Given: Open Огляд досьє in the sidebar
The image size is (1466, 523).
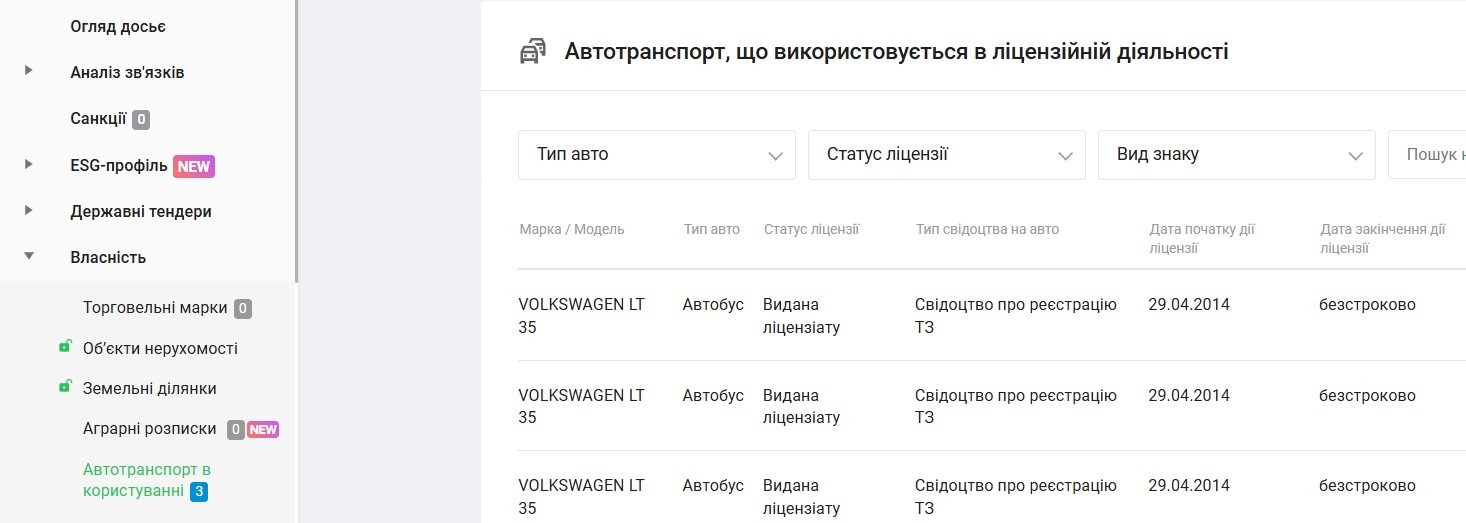Looking at the screenshot, I should [x=118, y=26].
